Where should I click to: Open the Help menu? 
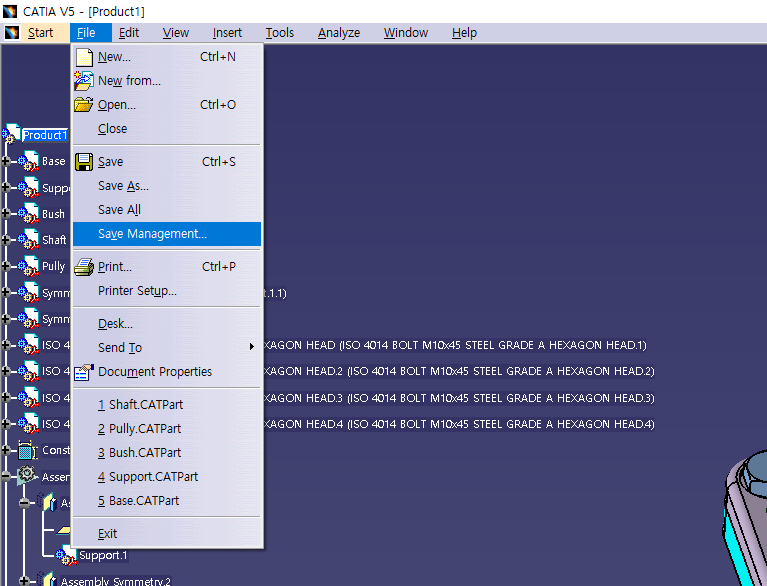click(464, 33)
